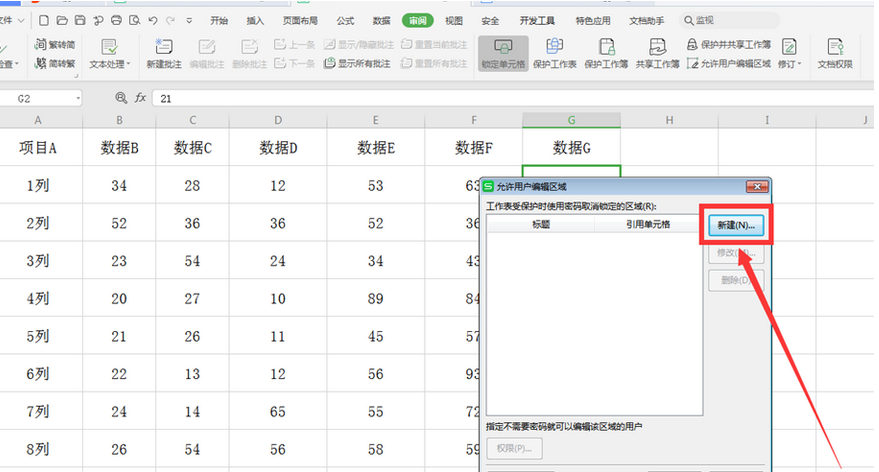Viewport: 879px width, 472px height.
Task: Click the zoom magnifier icon beside fx
Action: click(x=121, y=98)
